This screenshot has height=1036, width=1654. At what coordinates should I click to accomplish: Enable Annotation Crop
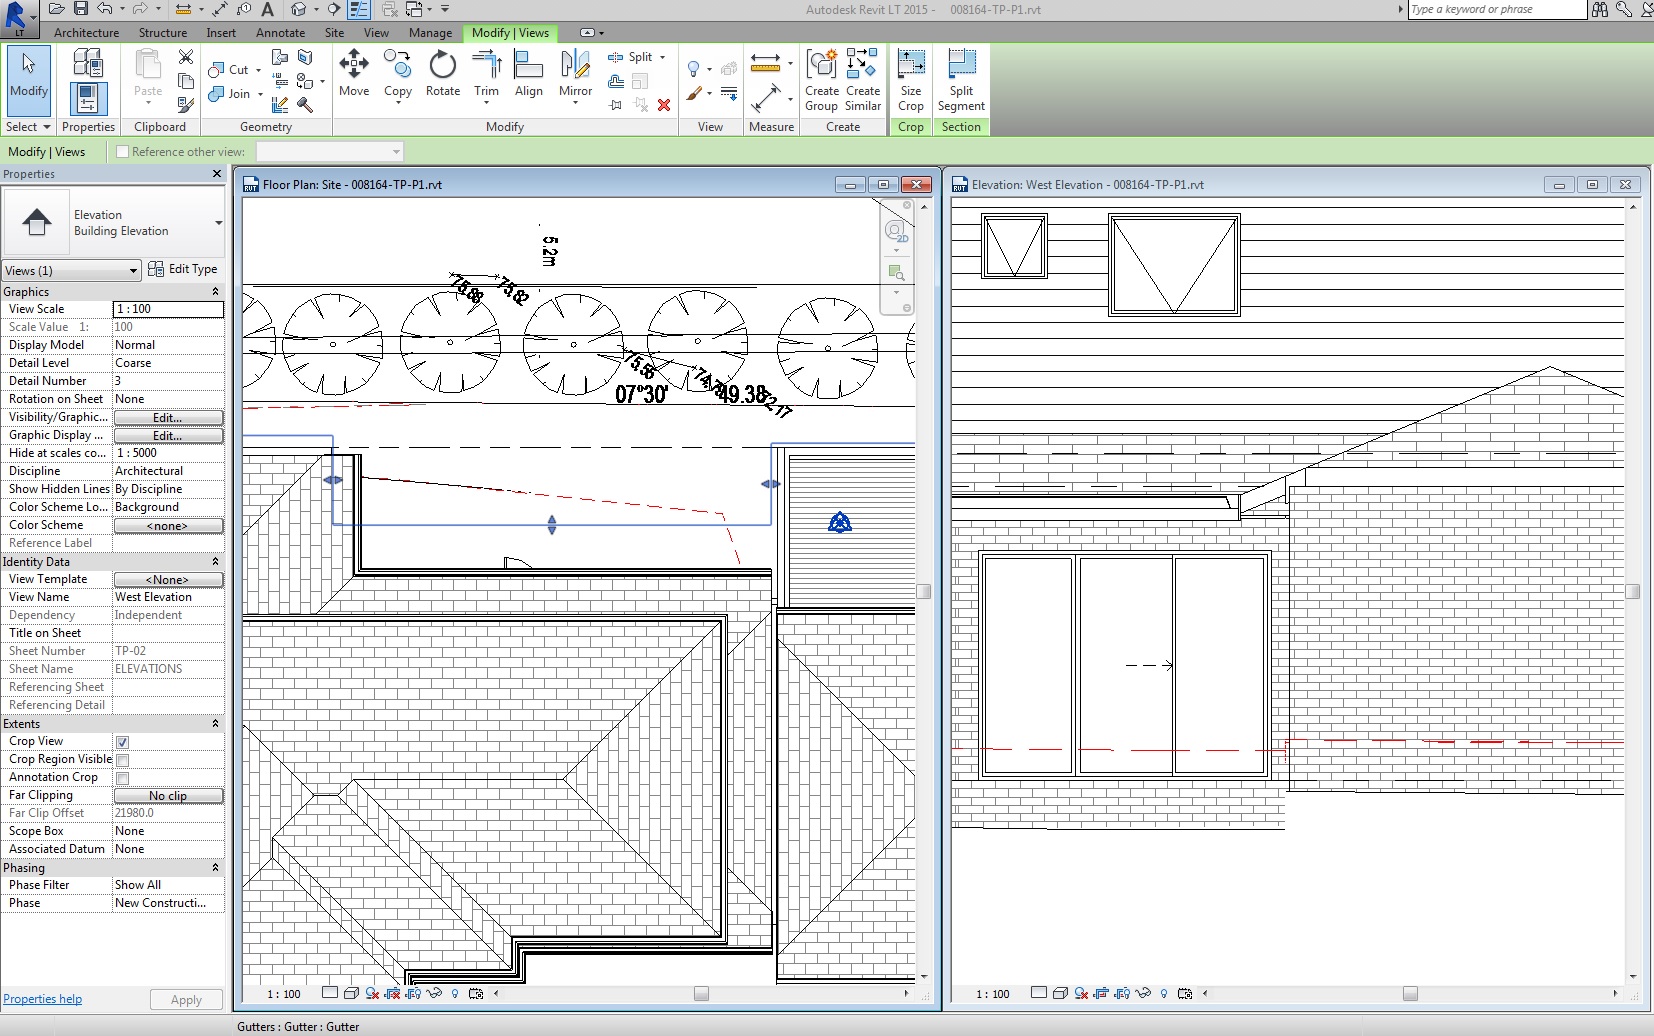pyautogui.click(x=122, y=777)
